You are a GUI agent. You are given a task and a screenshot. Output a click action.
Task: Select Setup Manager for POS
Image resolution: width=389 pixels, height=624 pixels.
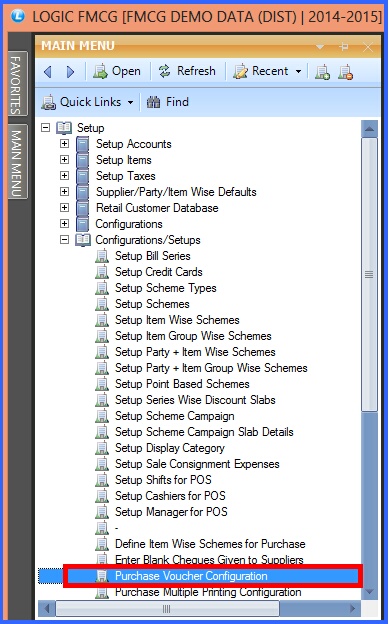tap(171, 511)
